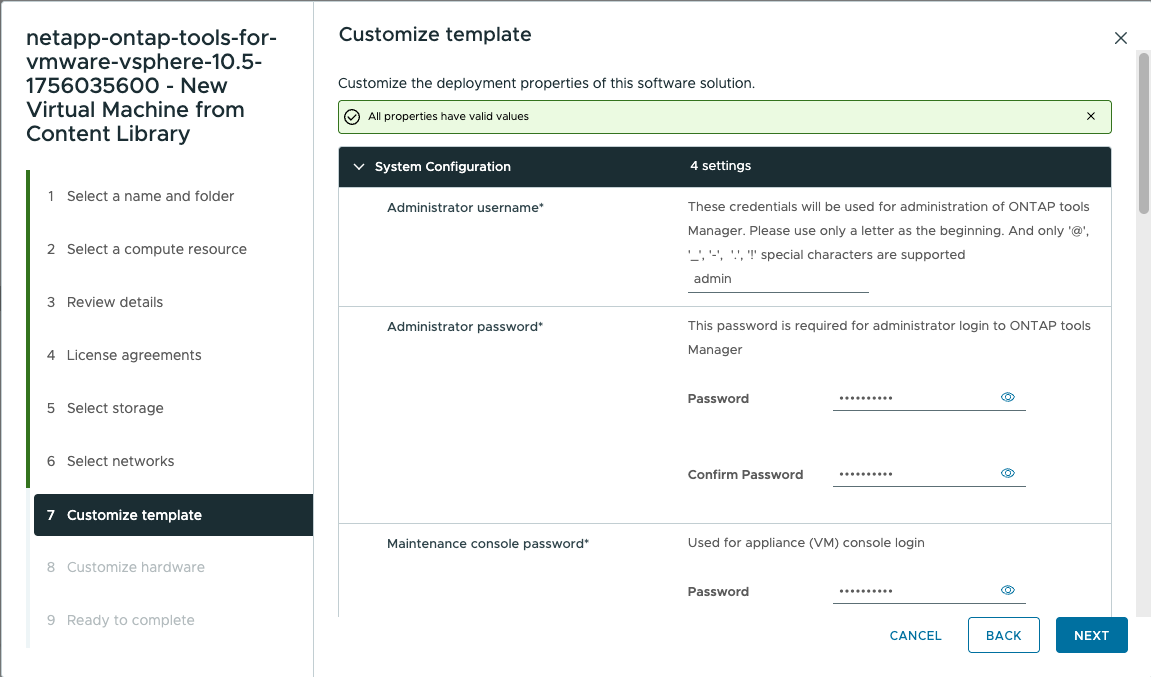The image size is (1151, 677).
Task: Click the Administrator username input showing 'admin'
Action: [x=778, y=278]
